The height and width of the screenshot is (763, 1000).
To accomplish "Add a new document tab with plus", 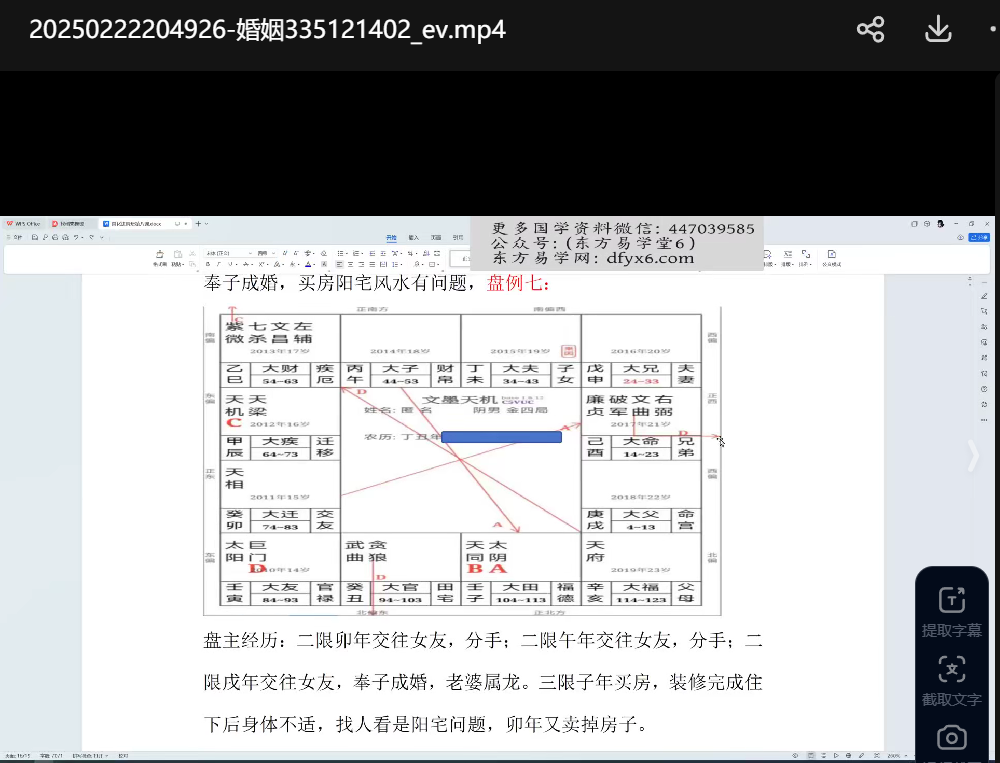I will [198, 223].
